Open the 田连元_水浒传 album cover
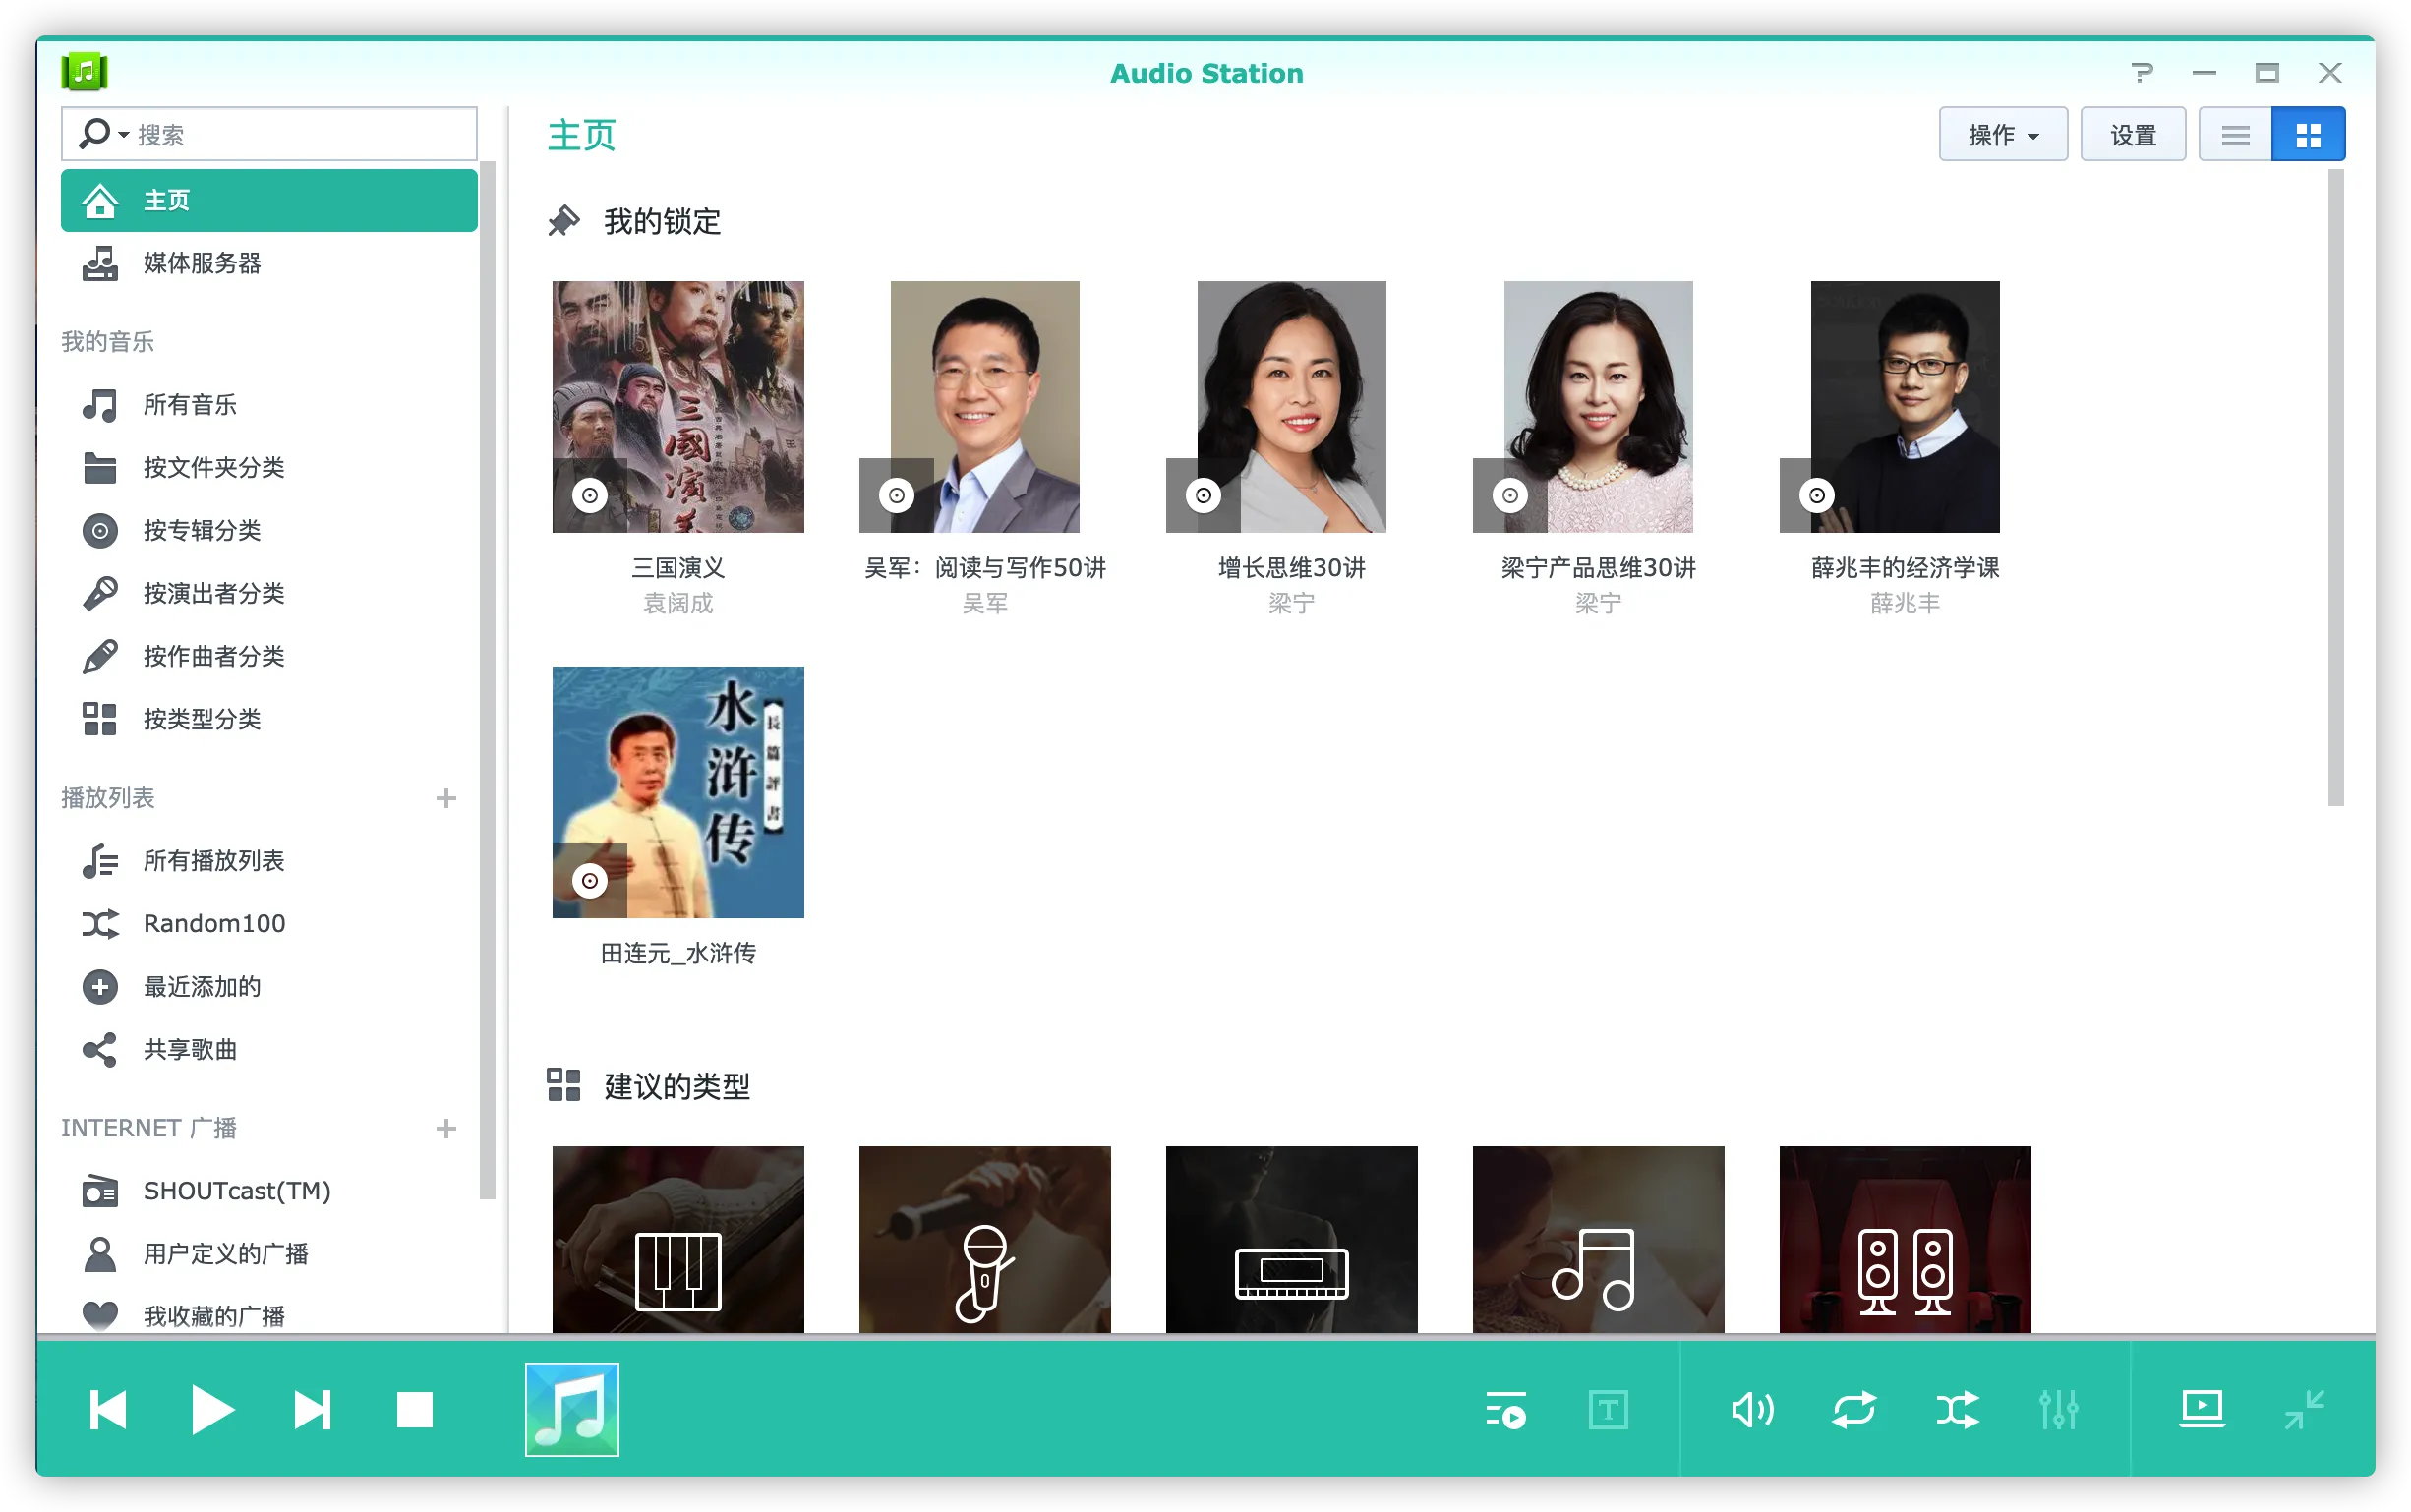The height and width of the screenshot is (1512, 2411). coord(678,792)
